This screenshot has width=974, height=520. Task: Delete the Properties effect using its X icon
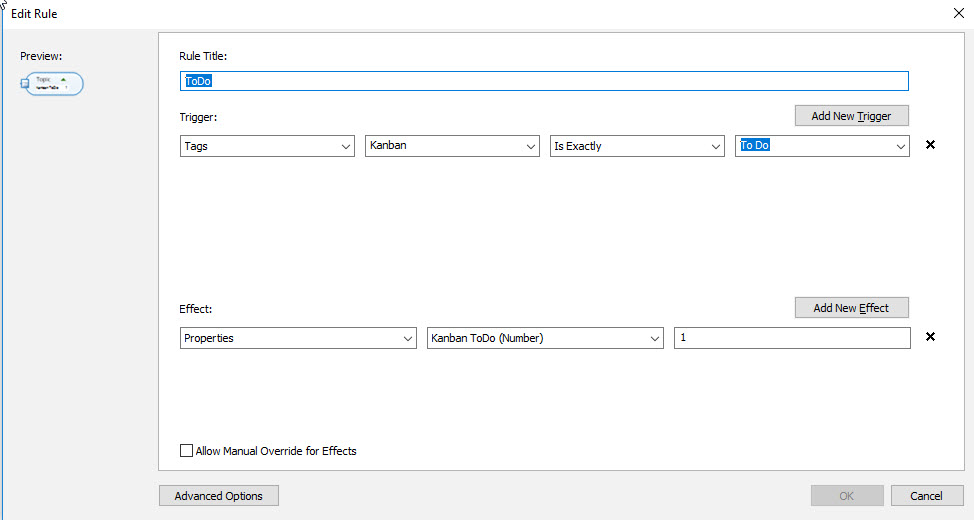tap(930, 338)
